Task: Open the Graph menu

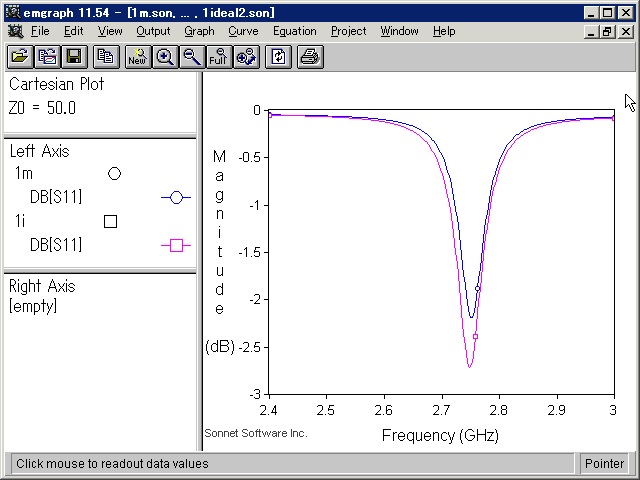Action: 199,31
